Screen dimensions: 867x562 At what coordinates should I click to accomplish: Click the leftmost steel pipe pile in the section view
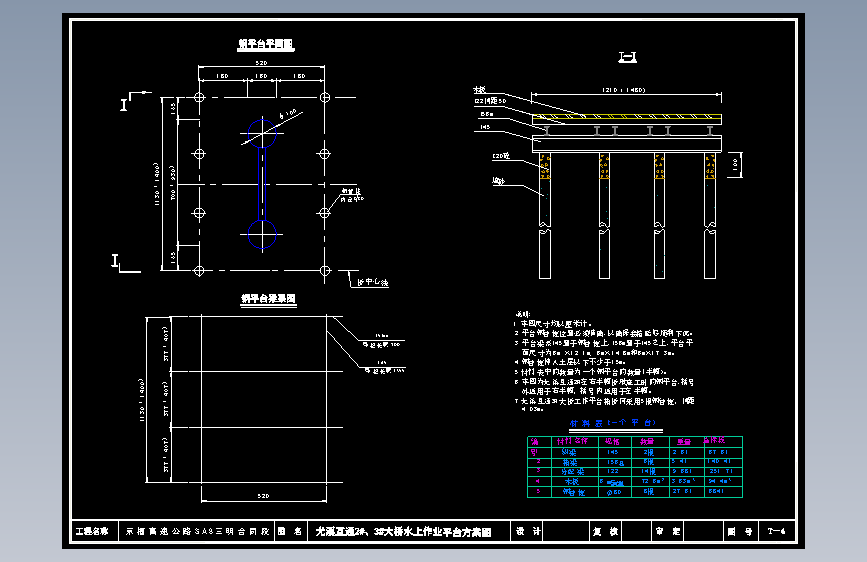[x=545, y=216]
